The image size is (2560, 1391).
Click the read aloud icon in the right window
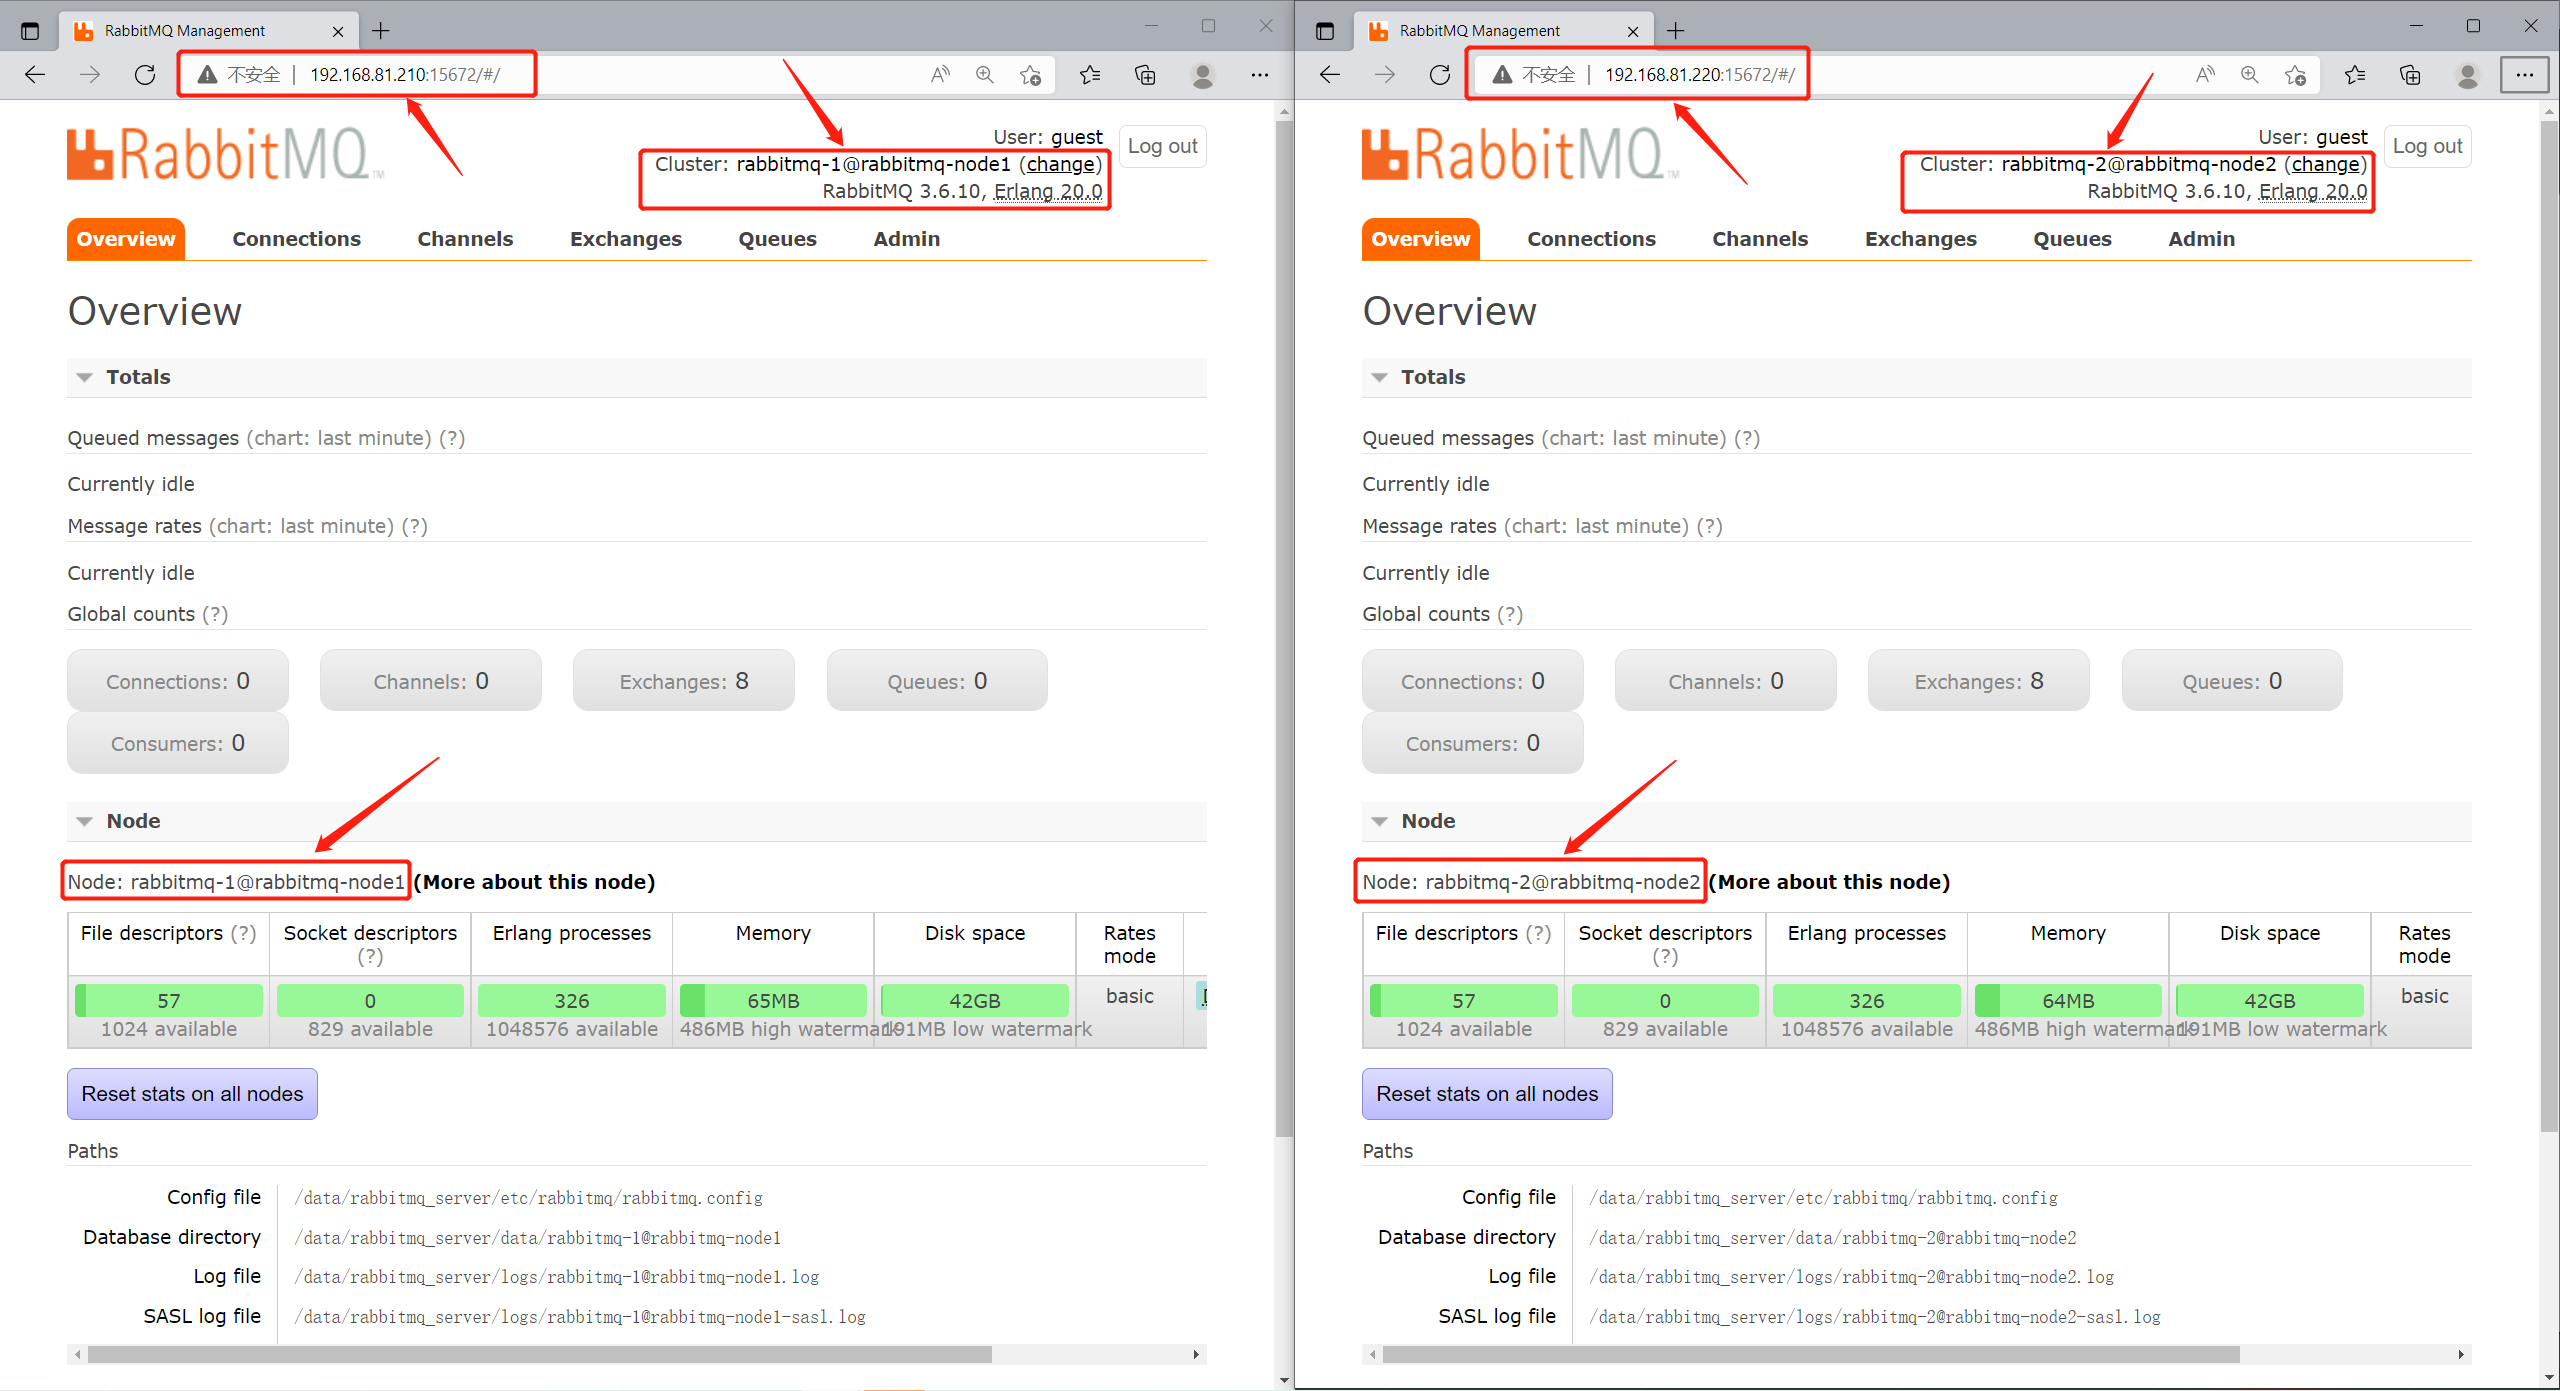tap(2205, 75)
